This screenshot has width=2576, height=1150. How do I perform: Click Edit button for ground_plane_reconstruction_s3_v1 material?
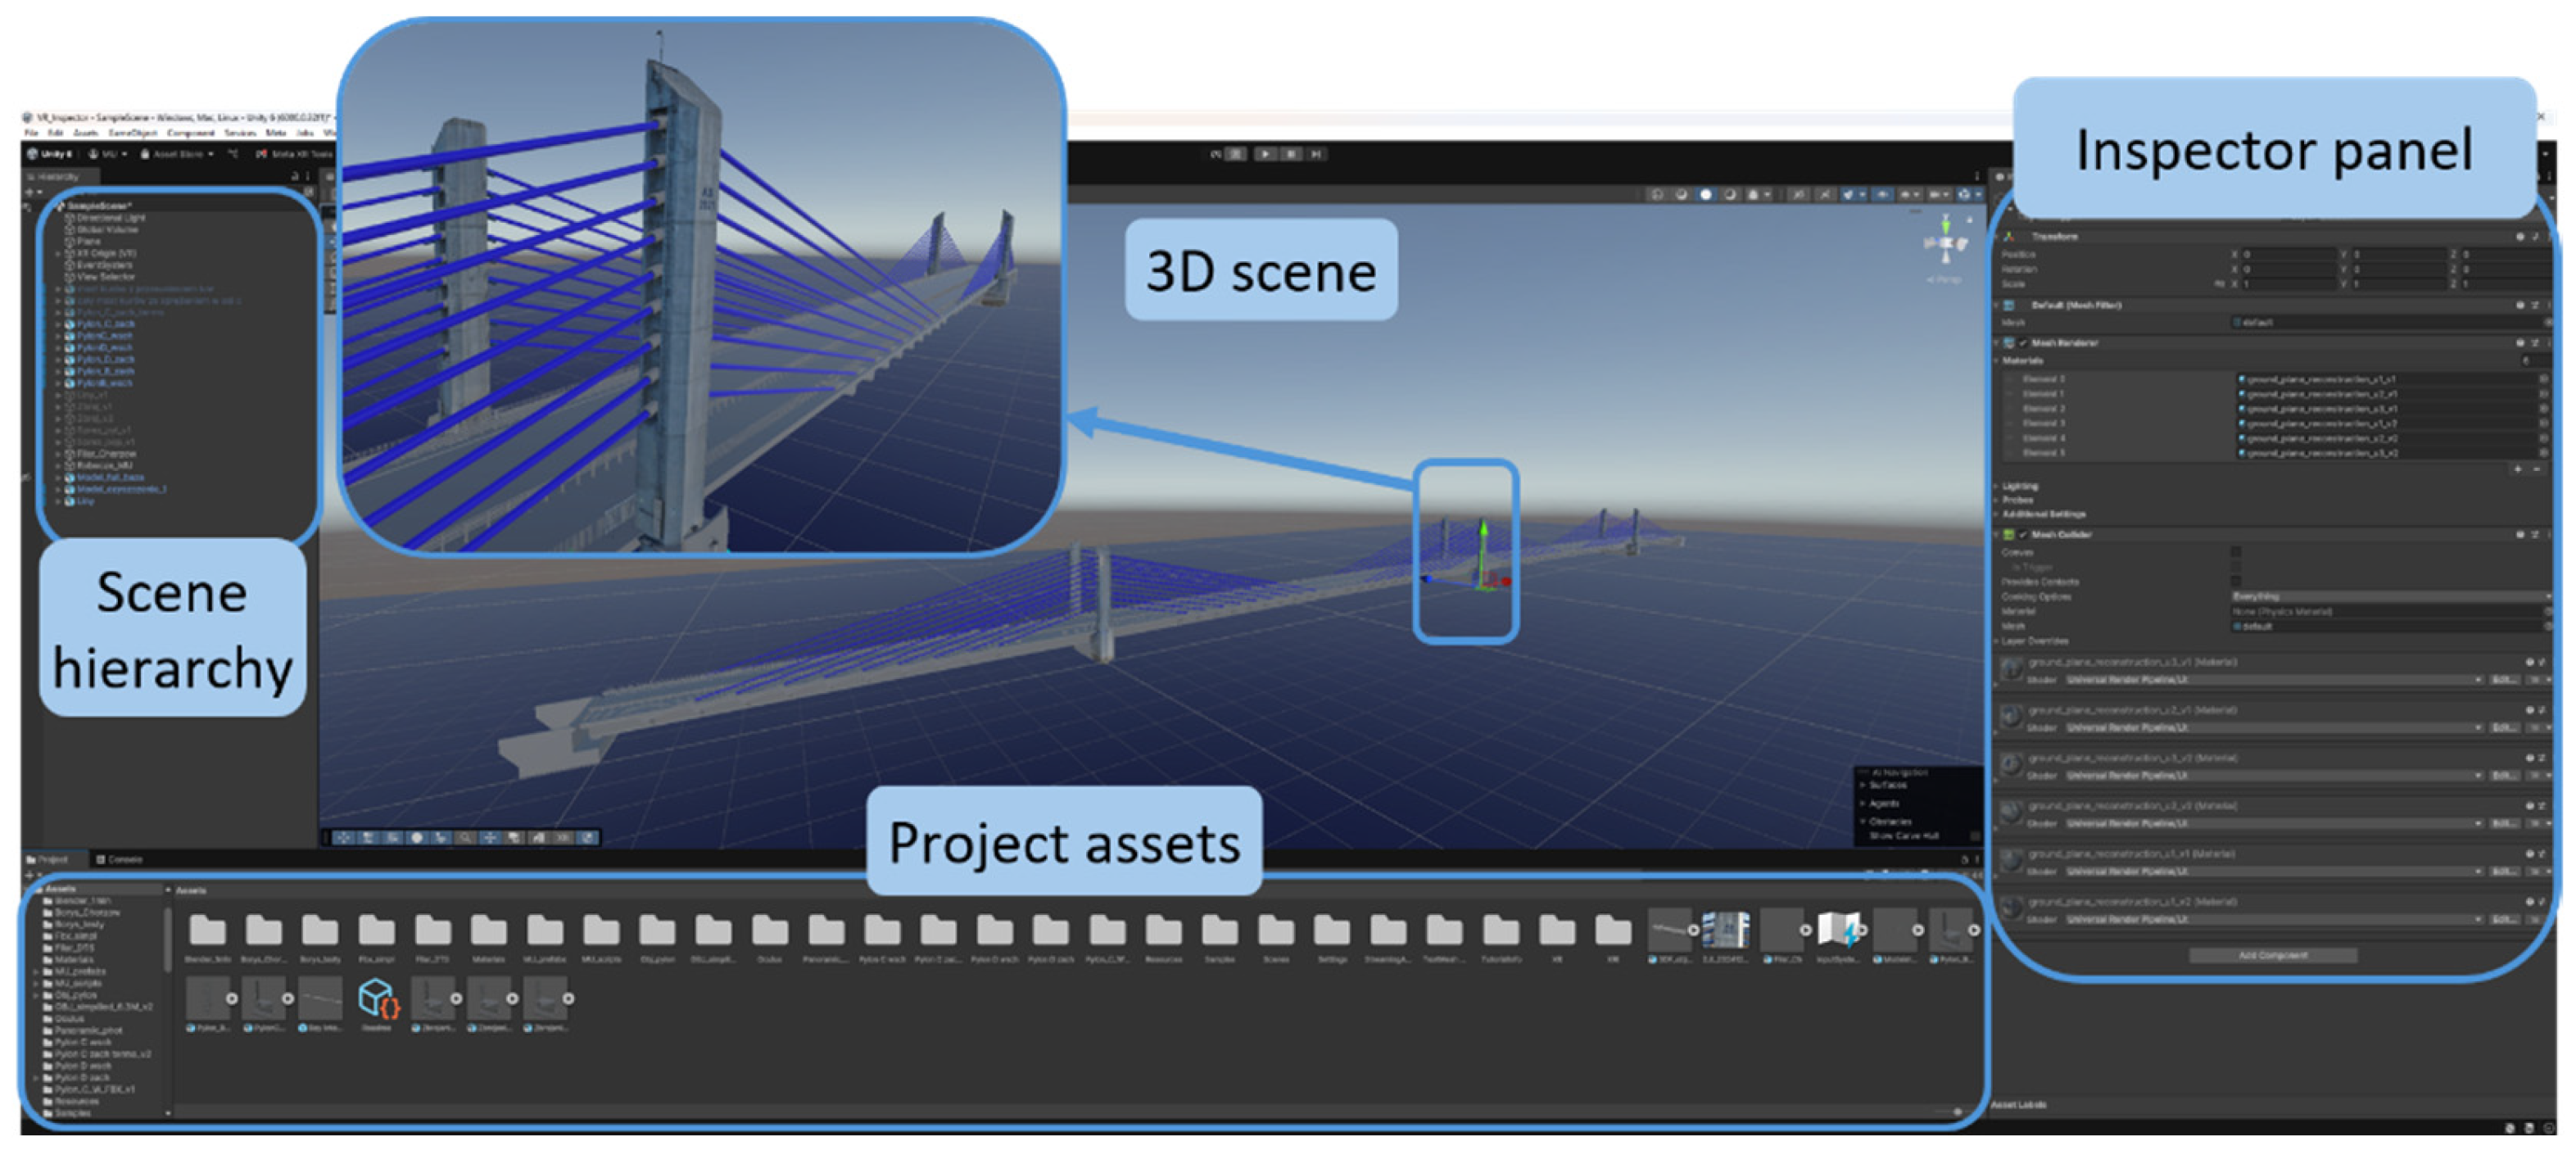pos(2504,679)
